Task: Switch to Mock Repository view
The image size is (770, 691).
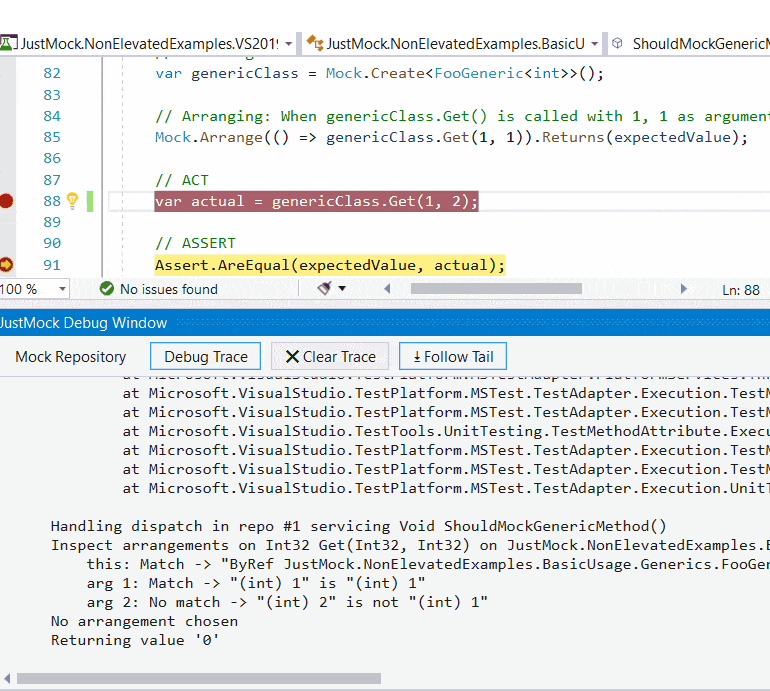Action: point(71,357)
